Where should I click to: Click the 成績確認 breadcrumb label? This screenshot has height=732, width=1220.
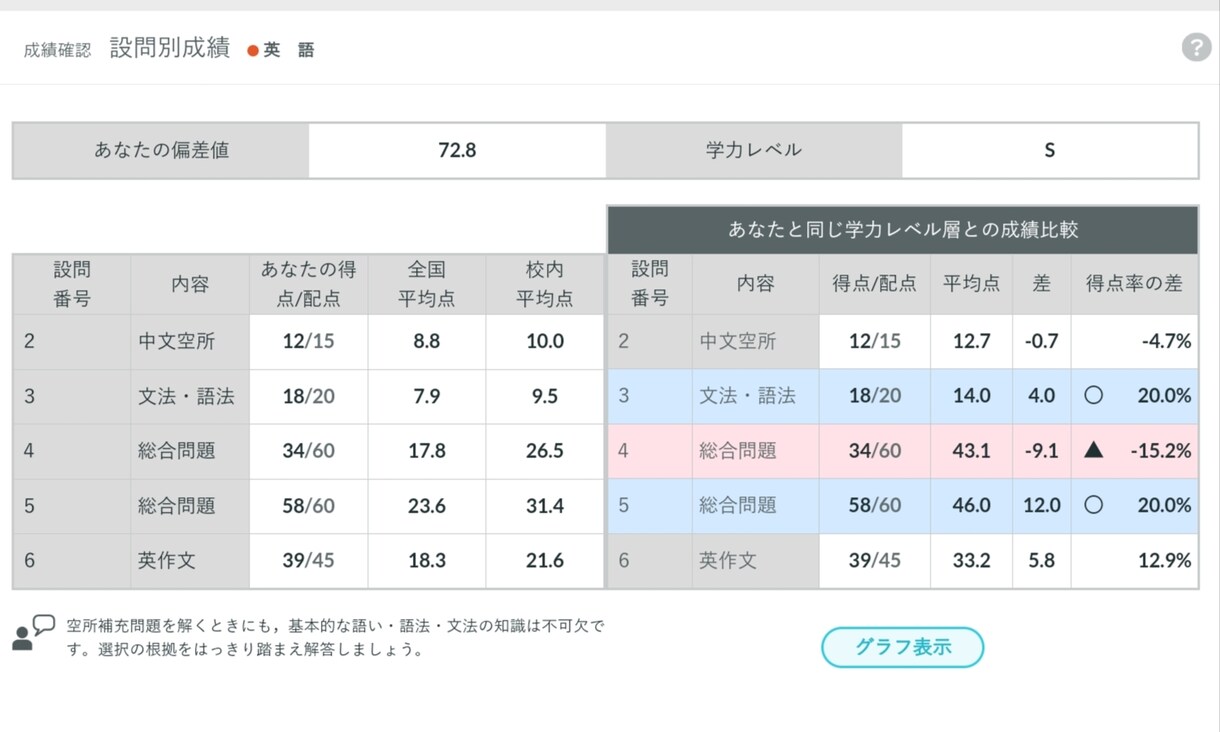tap(57, 50)
